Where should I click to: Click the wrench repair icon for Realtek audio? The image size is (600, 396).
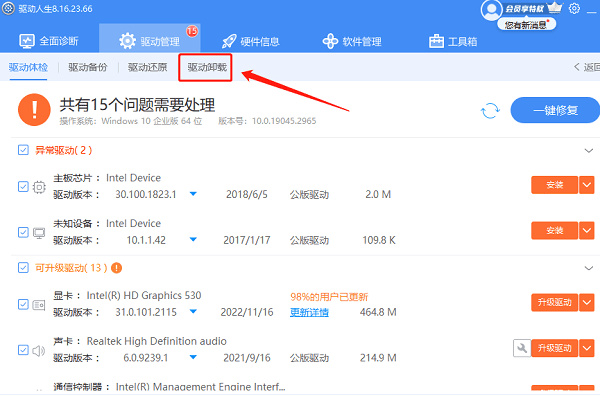(522, 348)
